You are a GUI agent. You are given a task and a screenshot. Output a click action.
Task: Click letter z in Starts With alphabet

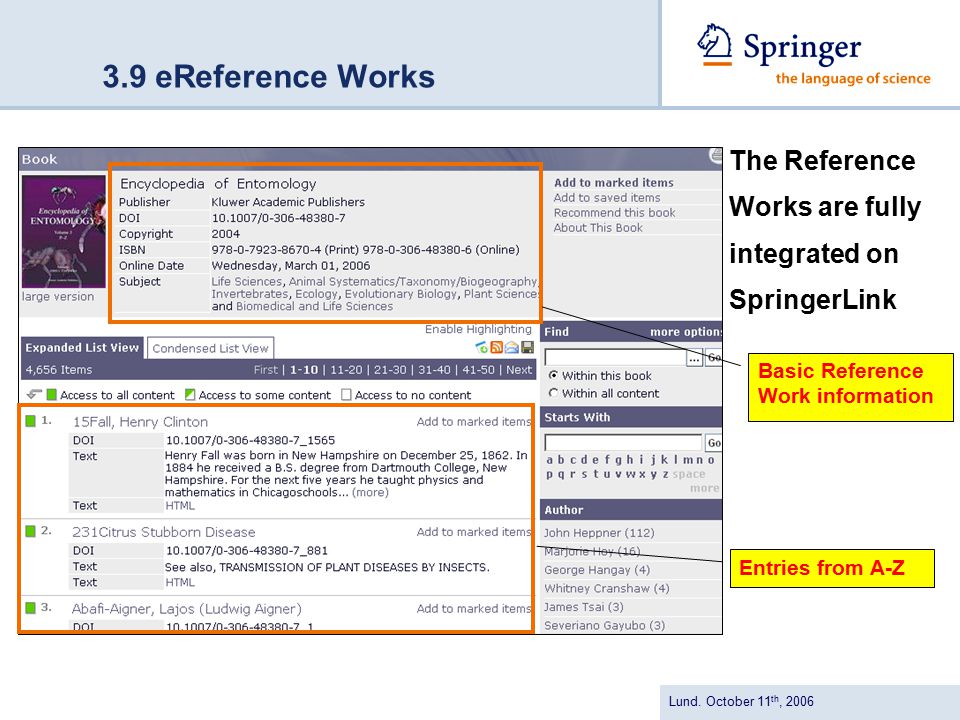click(x=666, y=474)
